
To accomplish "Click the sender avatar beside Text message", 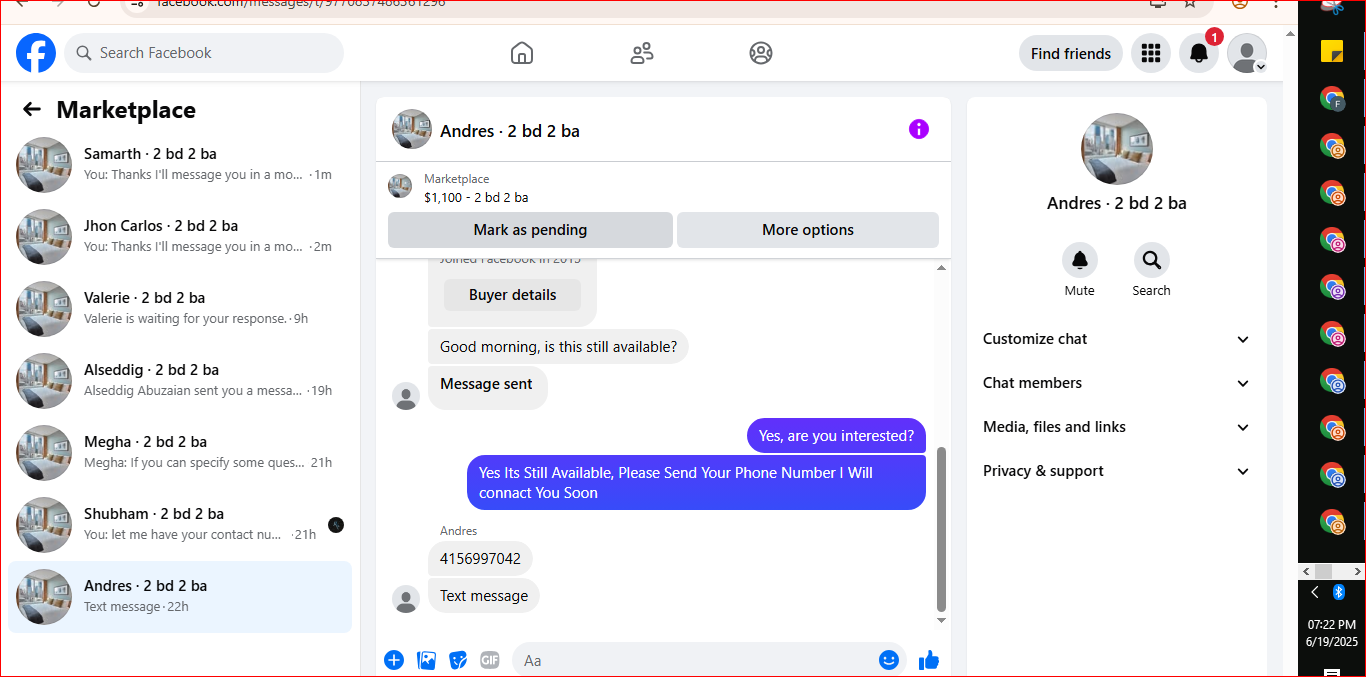I will (x=406, y=600).
